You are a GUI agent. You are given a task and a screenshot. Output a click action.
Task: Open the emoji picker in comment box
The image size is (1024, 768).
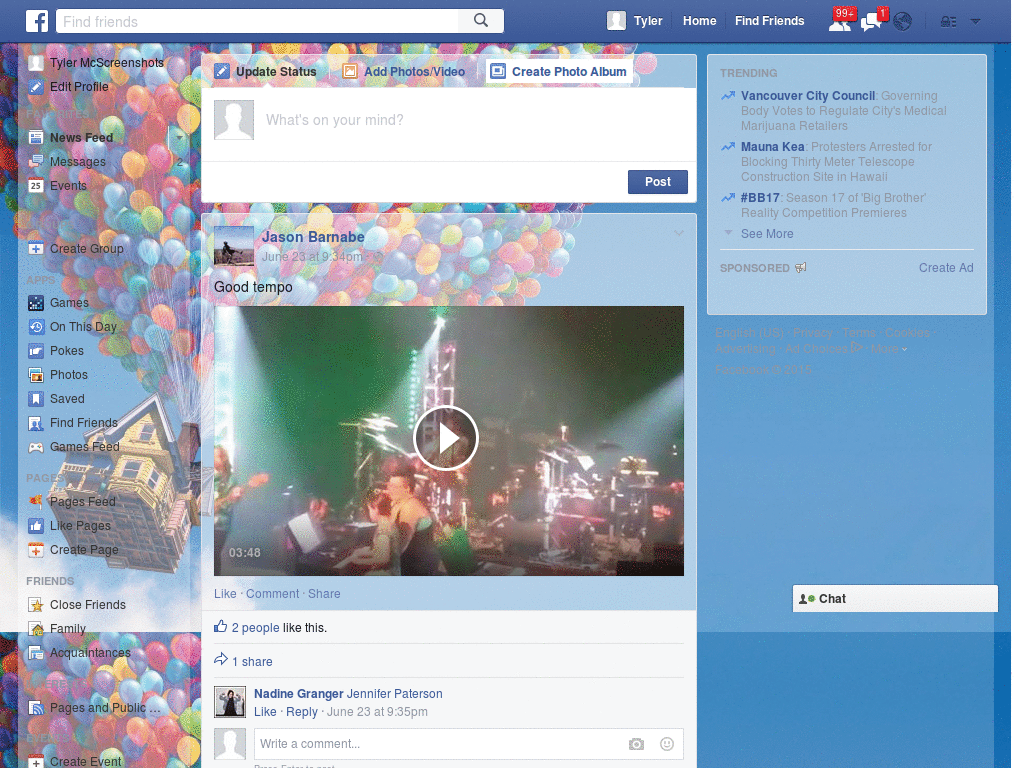click(666, 744)
